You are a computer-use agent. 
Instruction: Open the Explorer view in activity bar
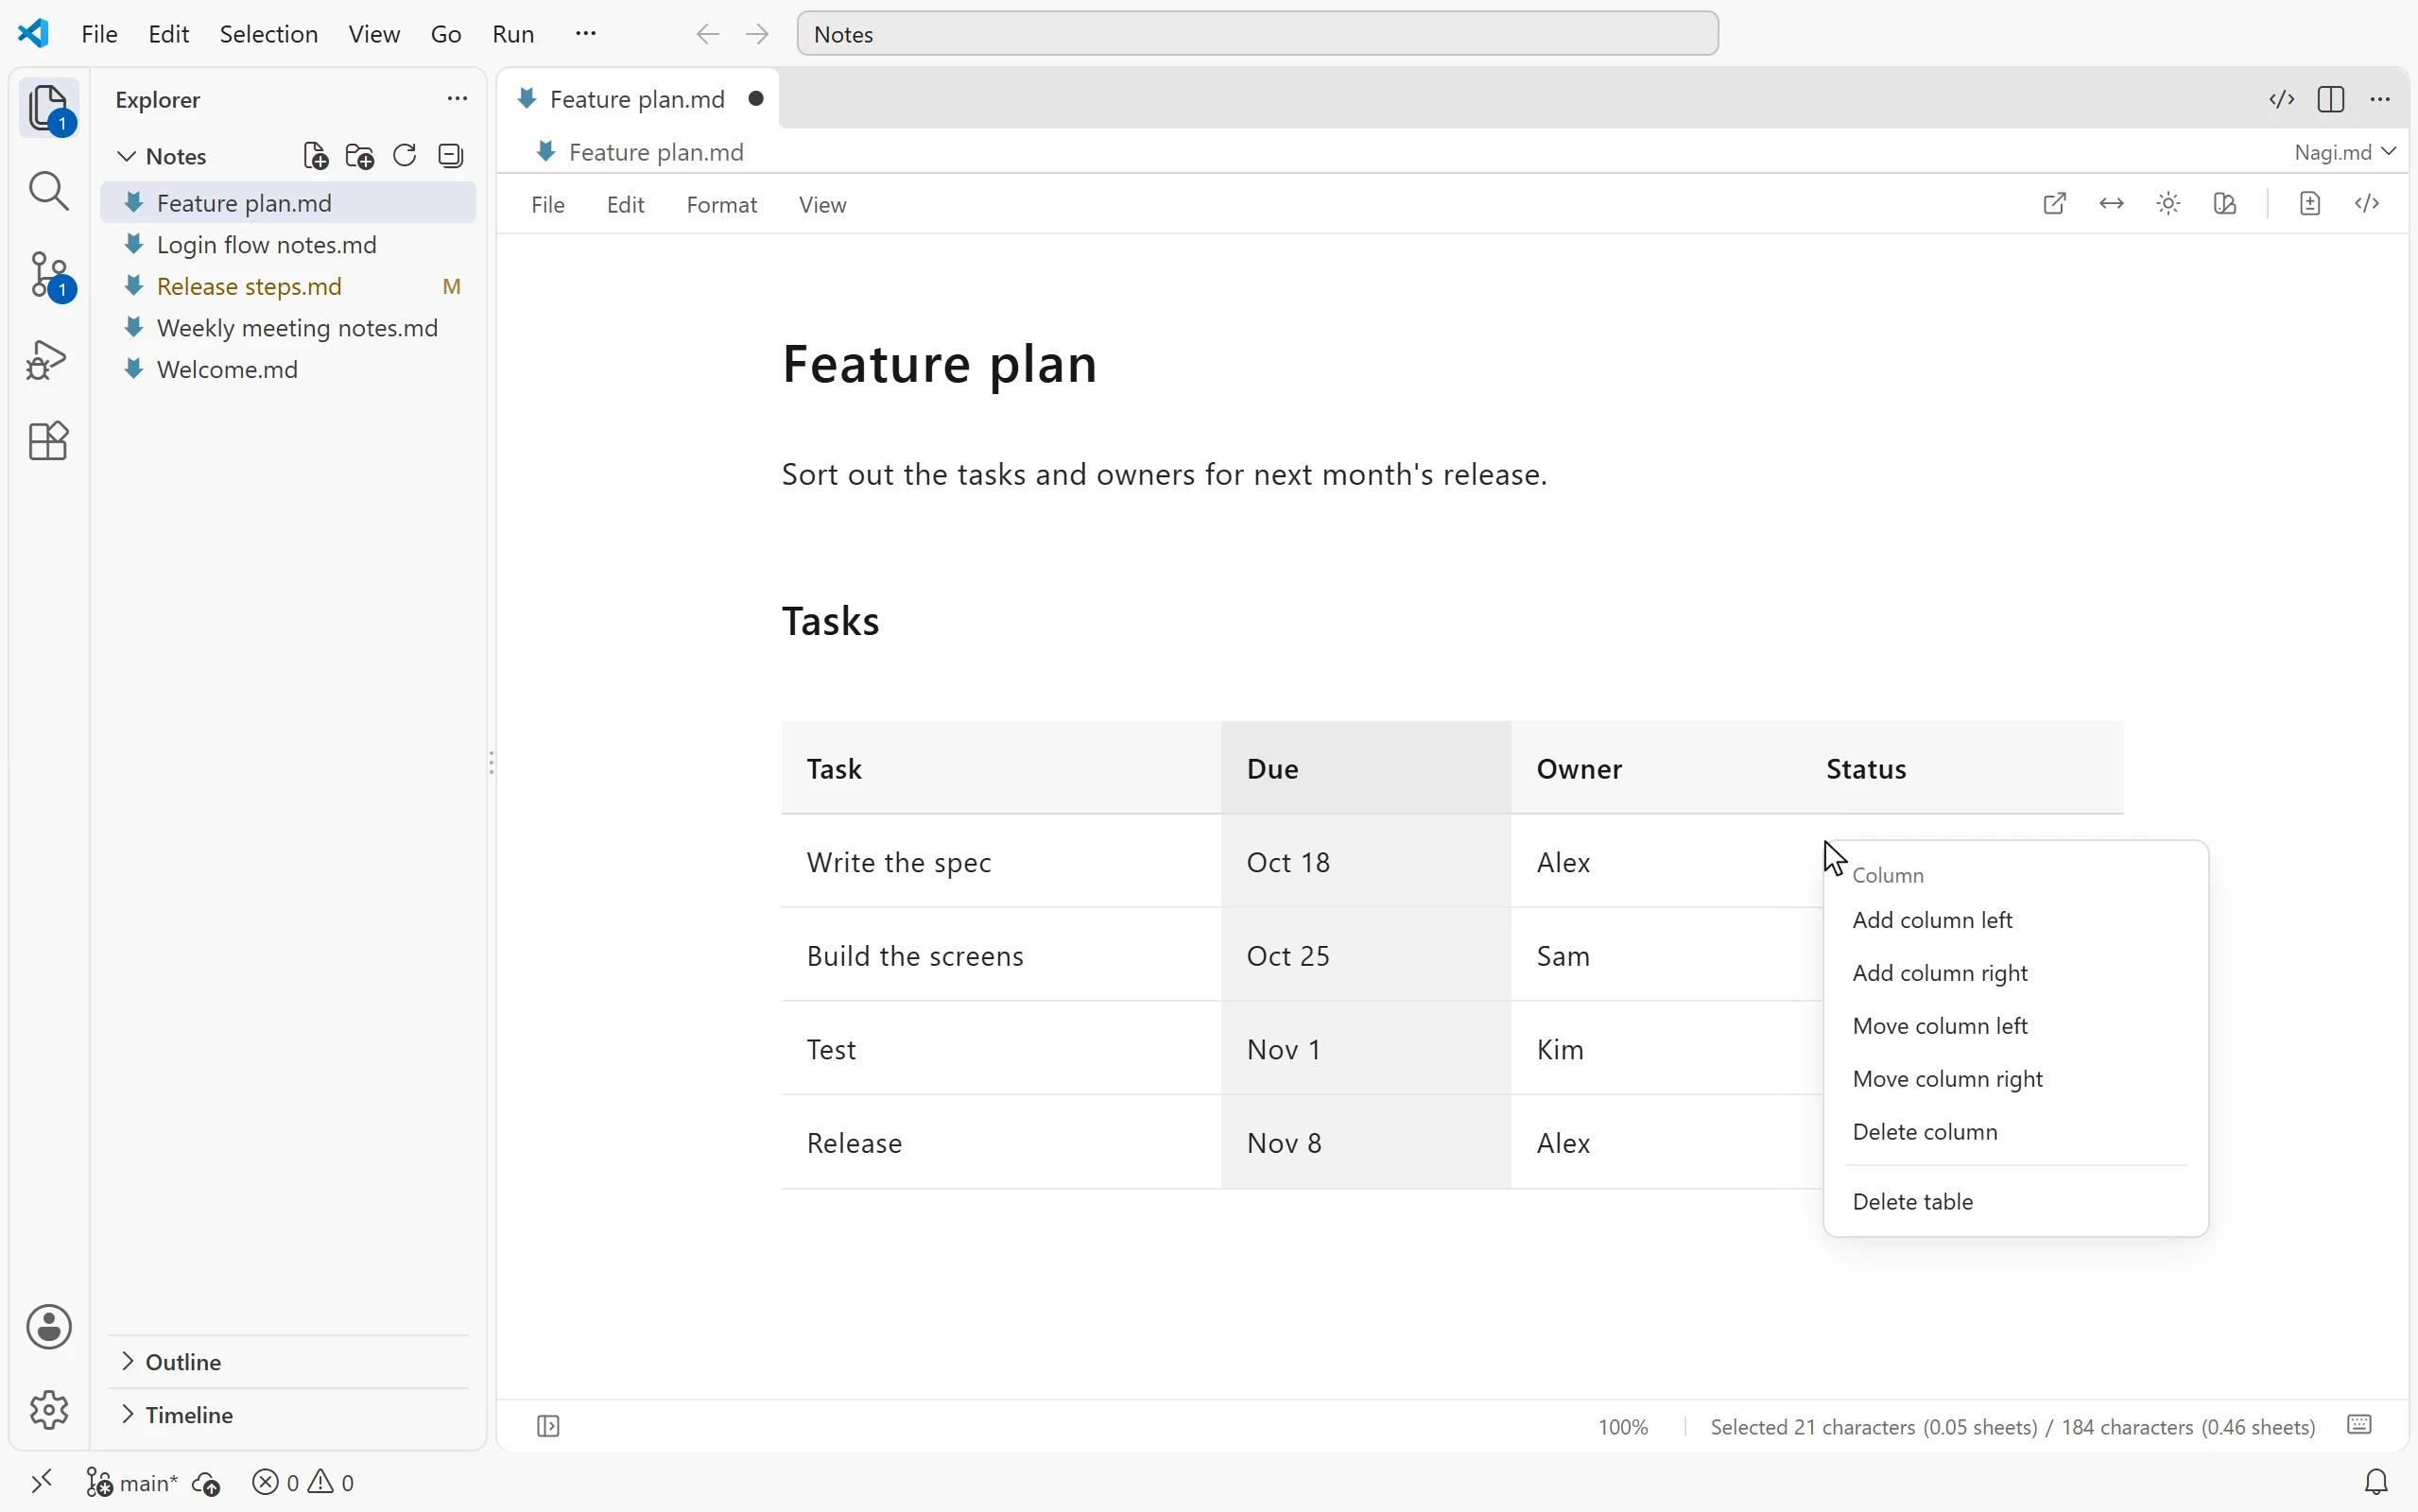point(49,108)
